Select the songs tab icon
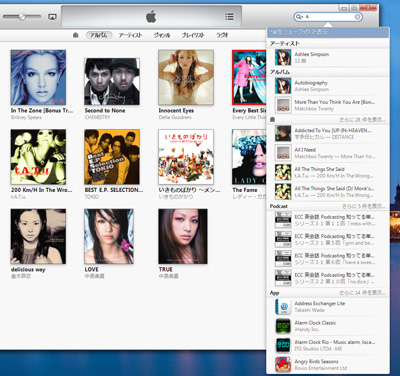The image size is (400, 376). click(76, 35)
